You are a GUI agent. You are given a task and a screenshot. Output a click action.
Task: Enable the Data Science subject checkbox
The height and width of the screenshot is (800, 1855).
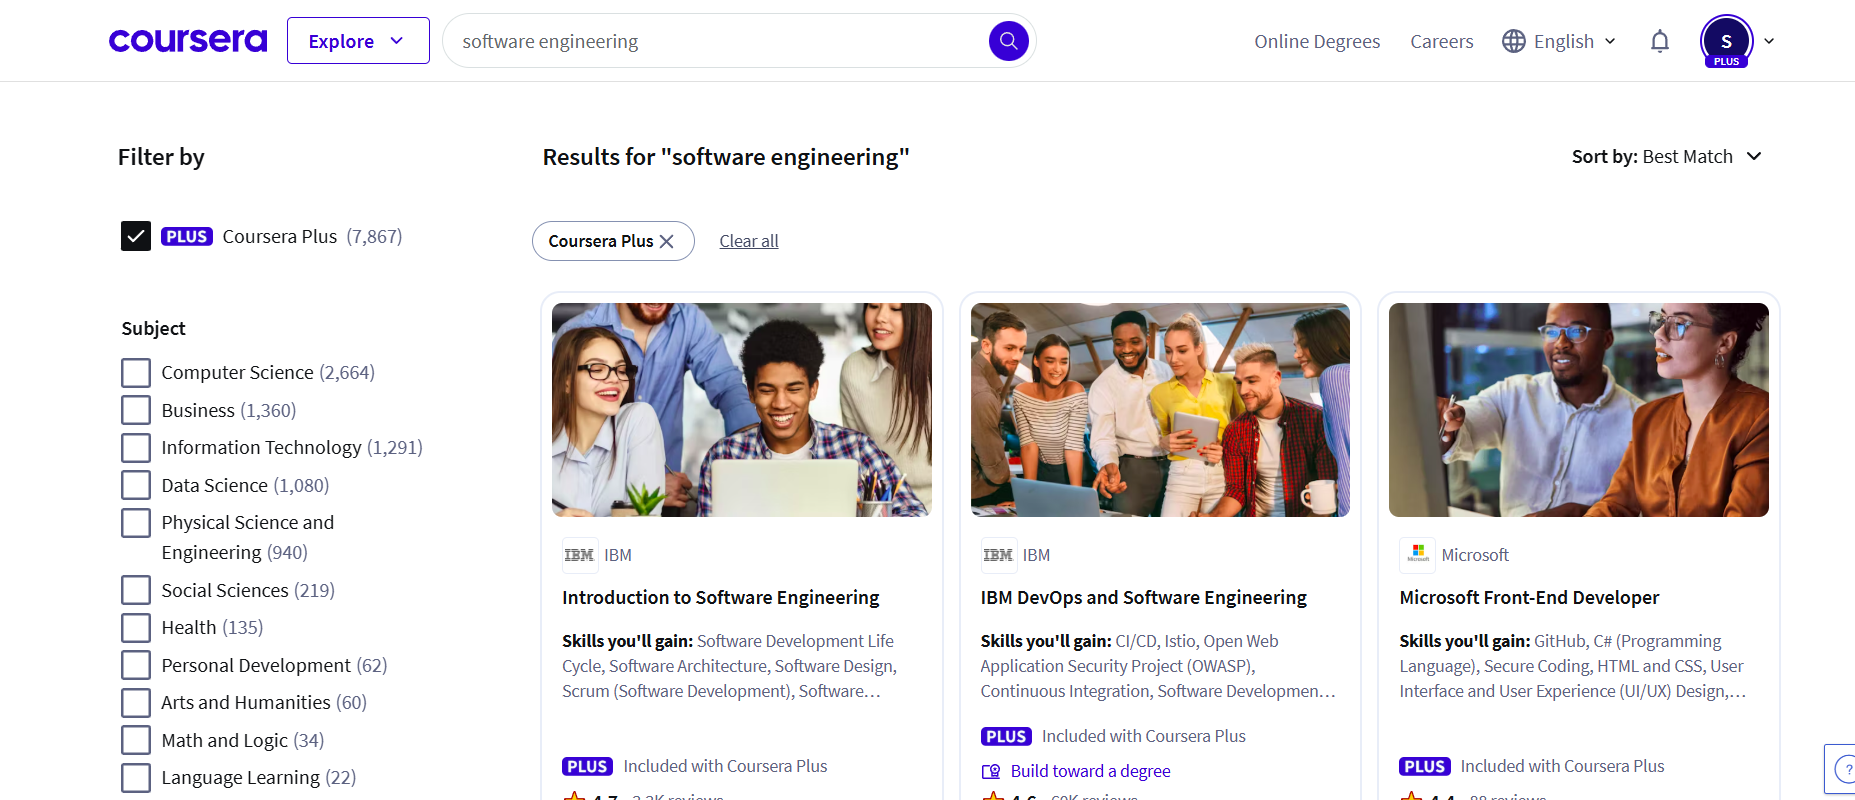click(x=136, y=485)
